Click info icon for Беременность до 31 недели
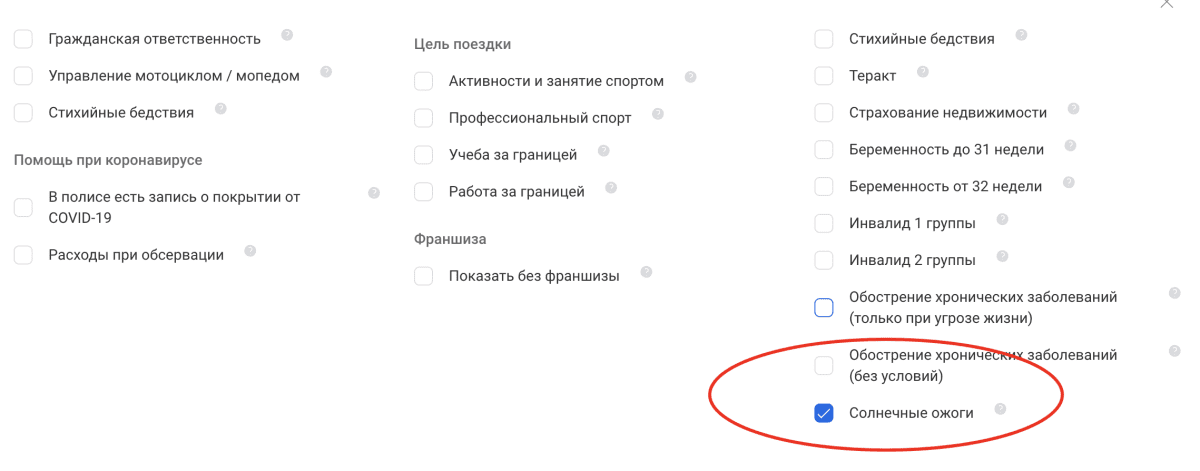 click(1070, 146)
